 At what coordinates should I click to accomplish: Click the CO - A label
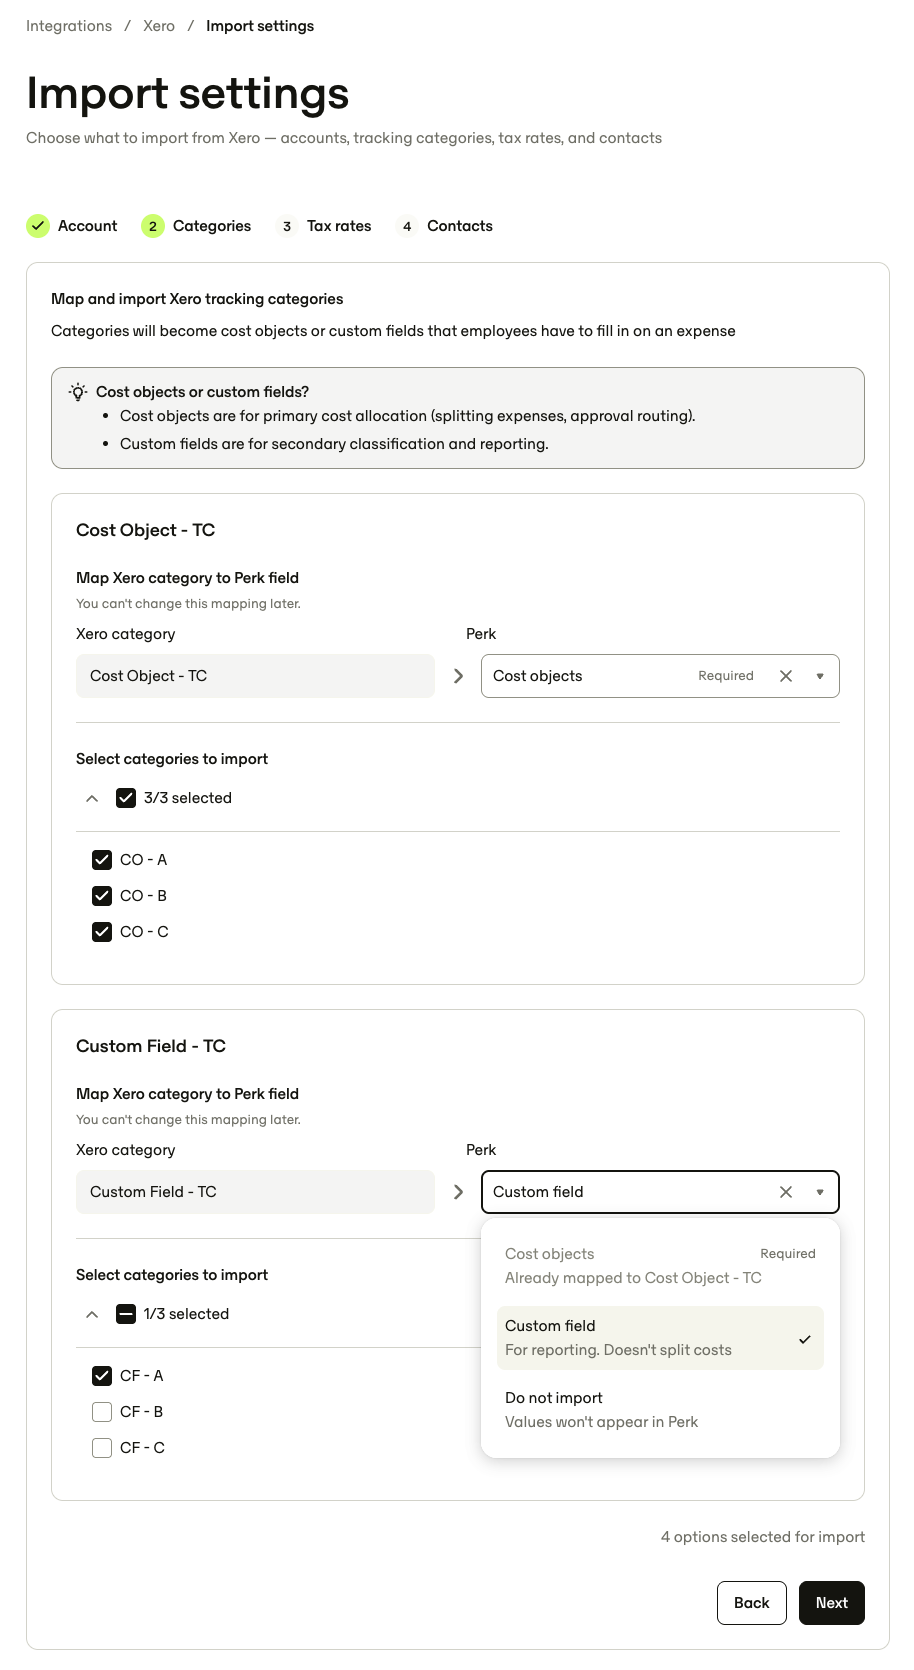144,860
